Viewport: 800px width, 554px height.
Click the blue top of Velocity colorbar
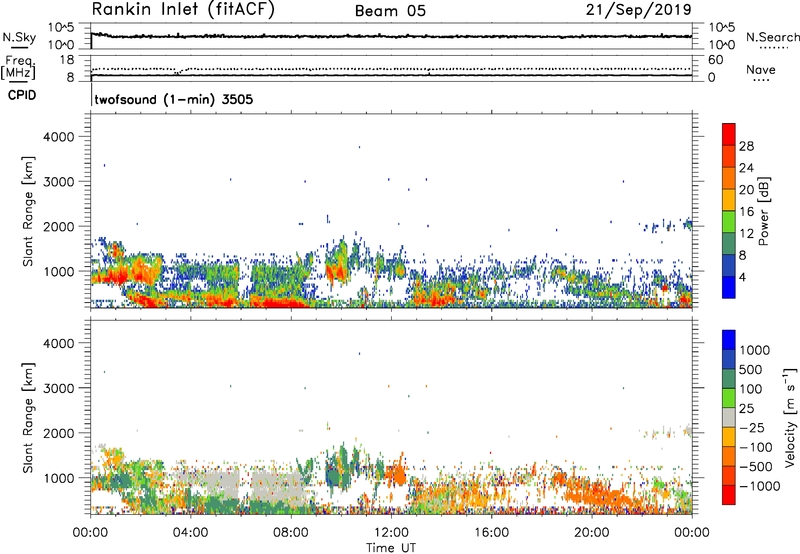click(729, 340)
